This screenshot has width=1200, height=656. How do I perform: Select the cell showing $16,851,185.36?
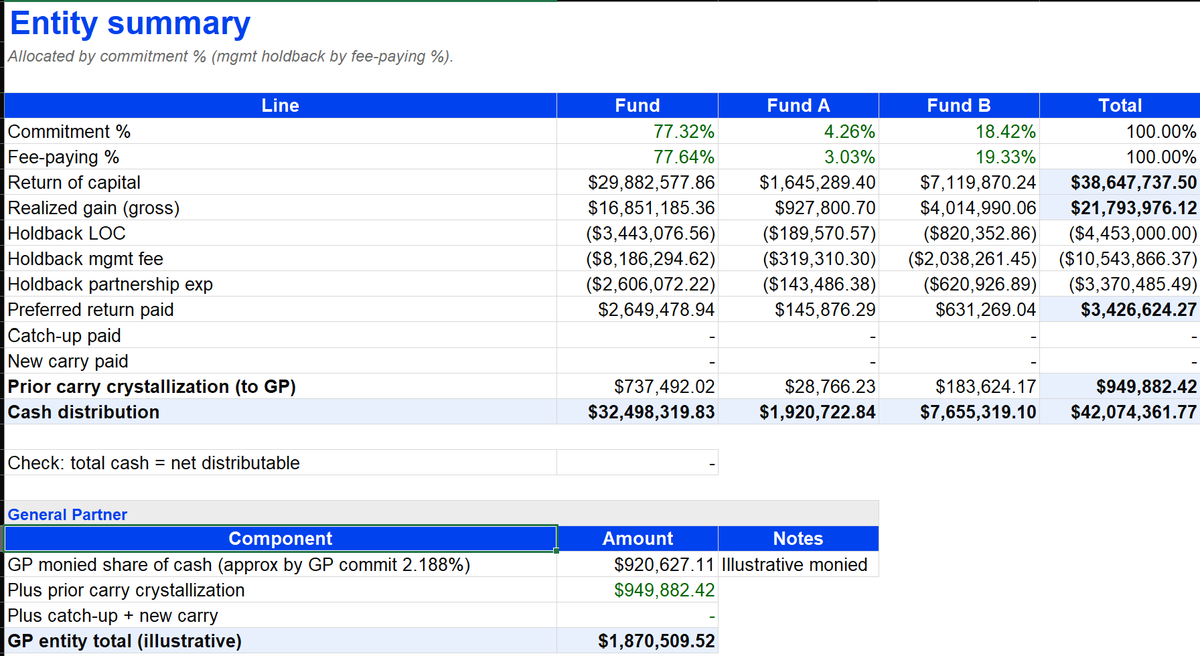click(x=637, y=208)
